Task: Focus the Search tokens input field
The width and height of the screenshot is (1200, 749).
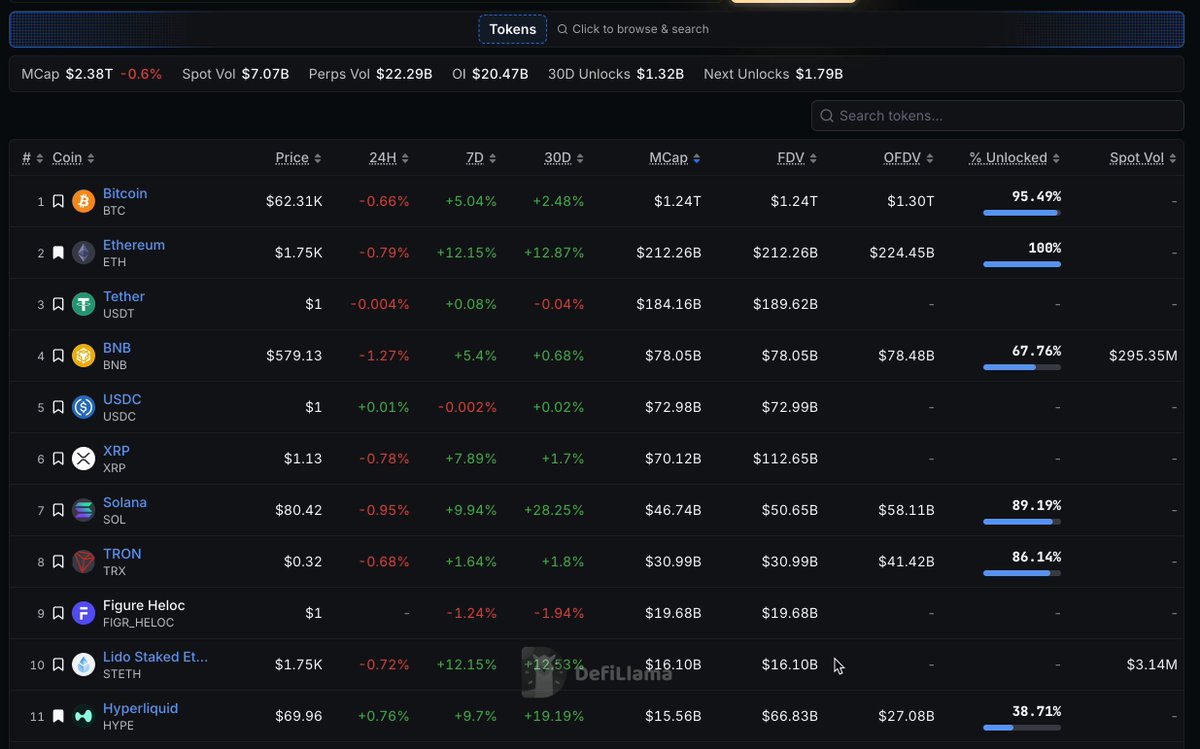Action: pos(998,116)
